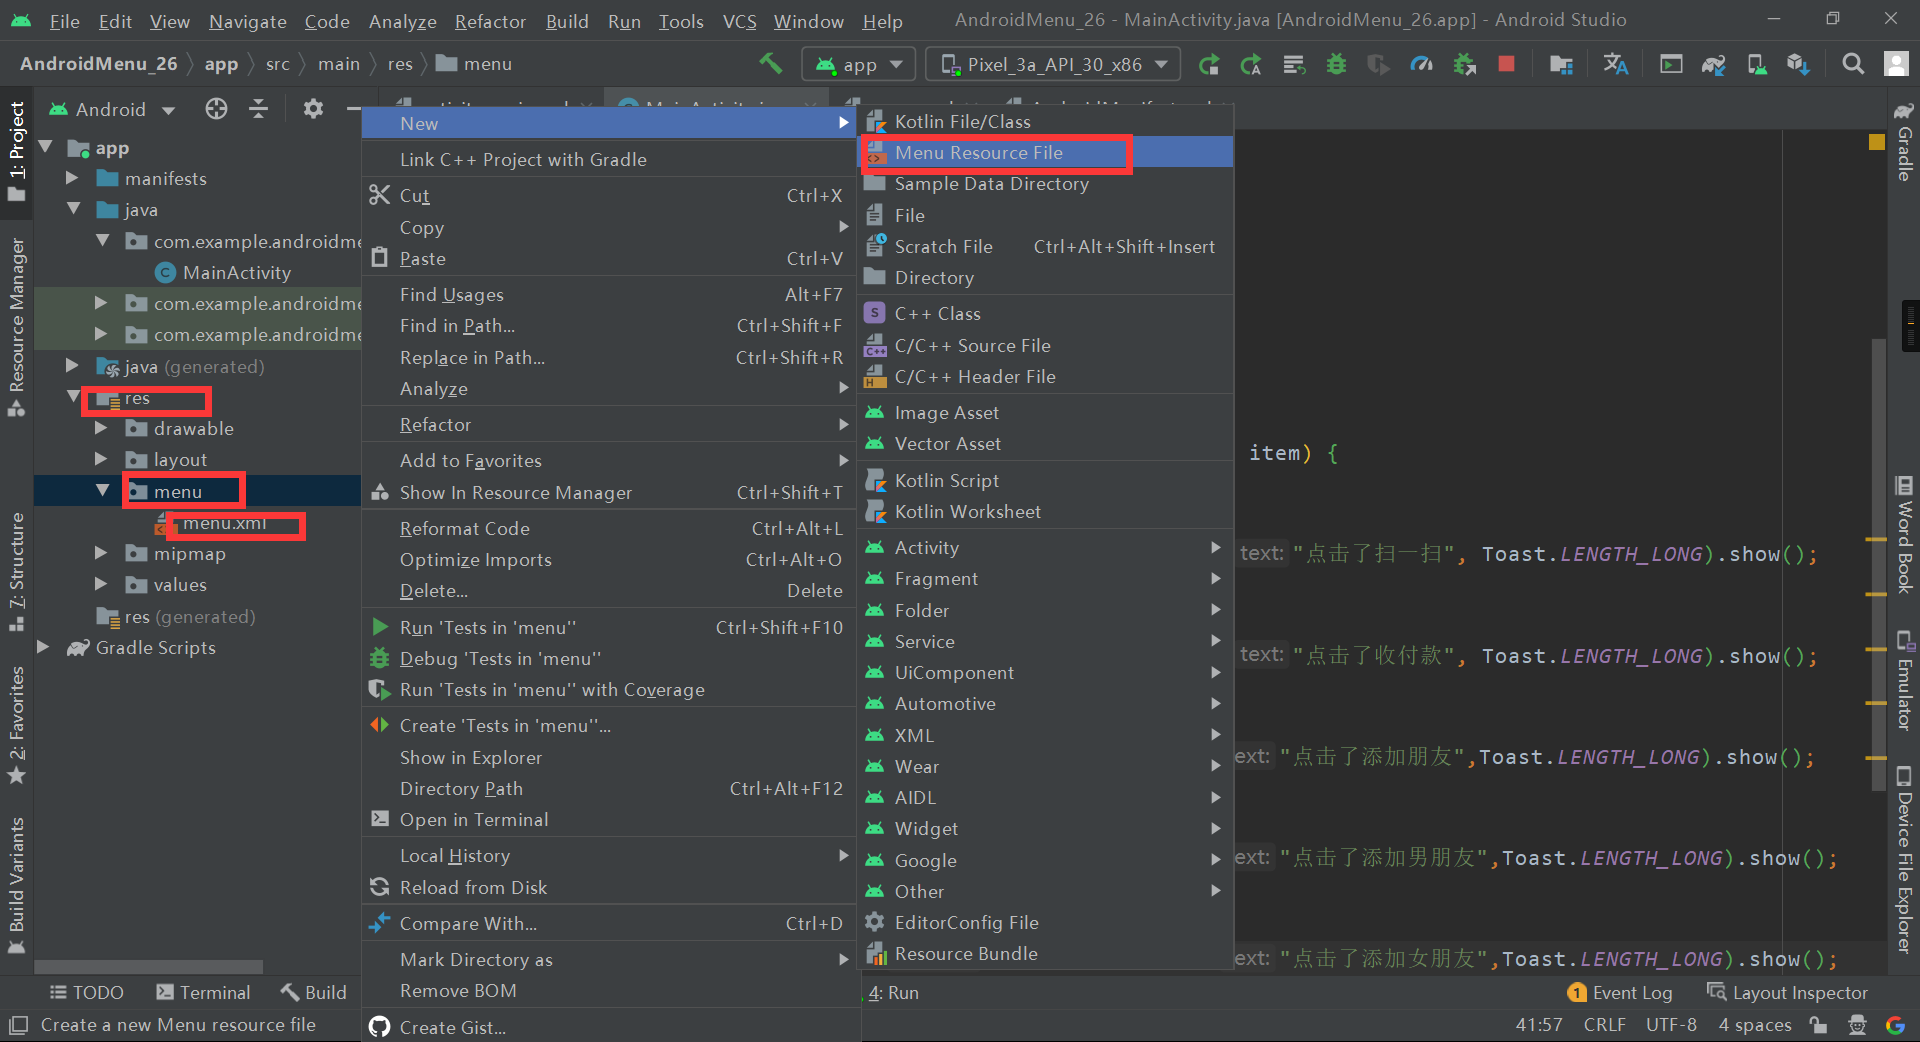Click Apply Changes and Restart Activity icon

(x=1251, y=65)
